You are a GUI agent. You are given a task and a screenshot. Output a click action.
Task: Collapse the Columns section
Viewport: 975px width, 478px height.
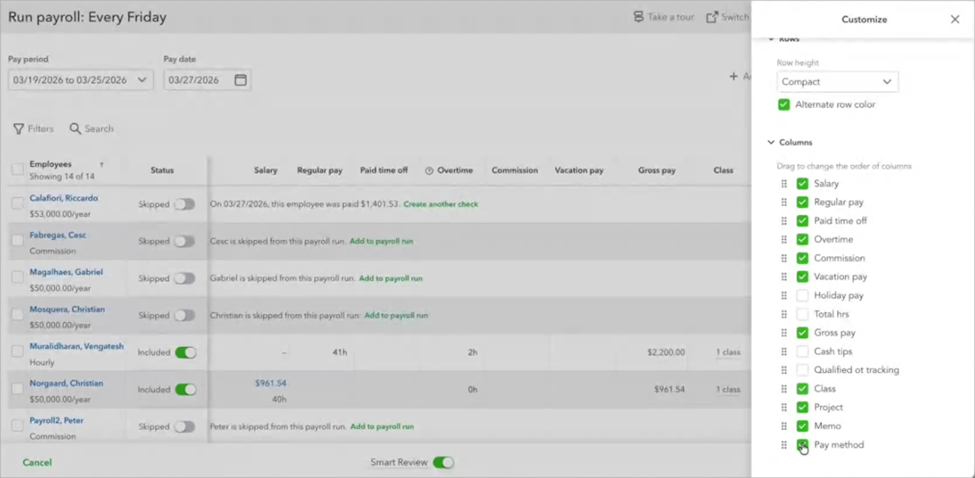point(771,143)
